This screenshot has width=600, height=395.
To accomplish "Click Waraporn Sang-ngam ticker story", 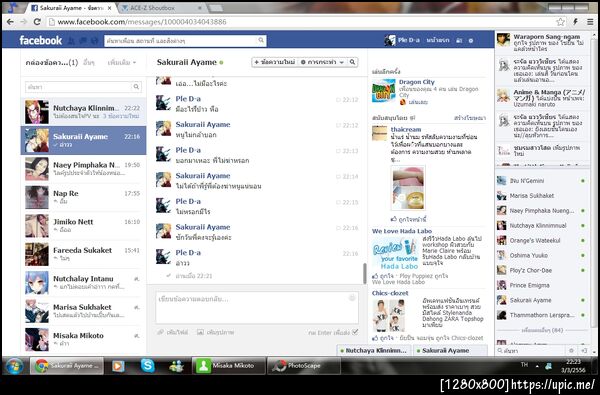I will (x=542, y=42).
